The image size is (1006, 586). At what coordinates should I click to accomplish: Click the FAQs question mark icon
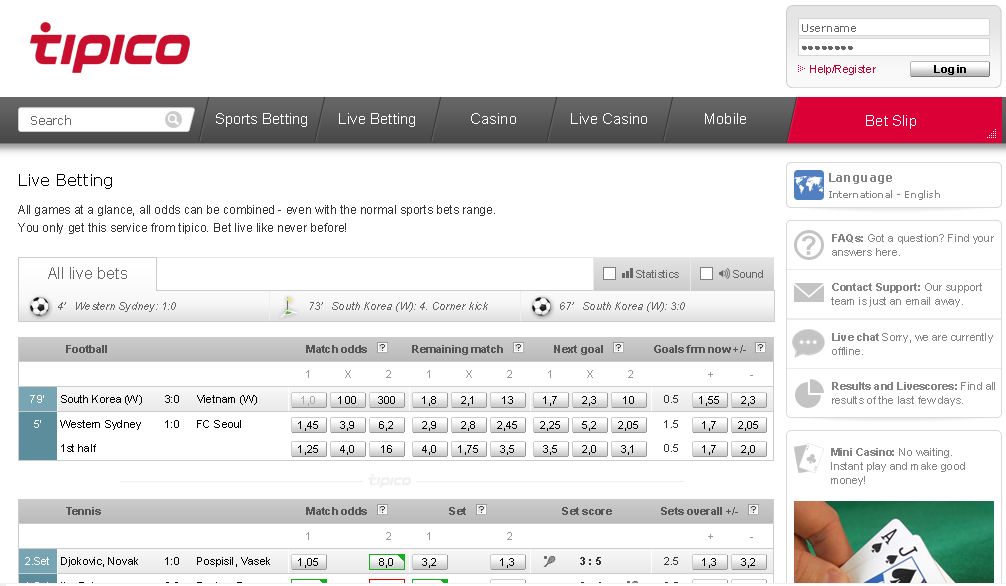[808, 245]
